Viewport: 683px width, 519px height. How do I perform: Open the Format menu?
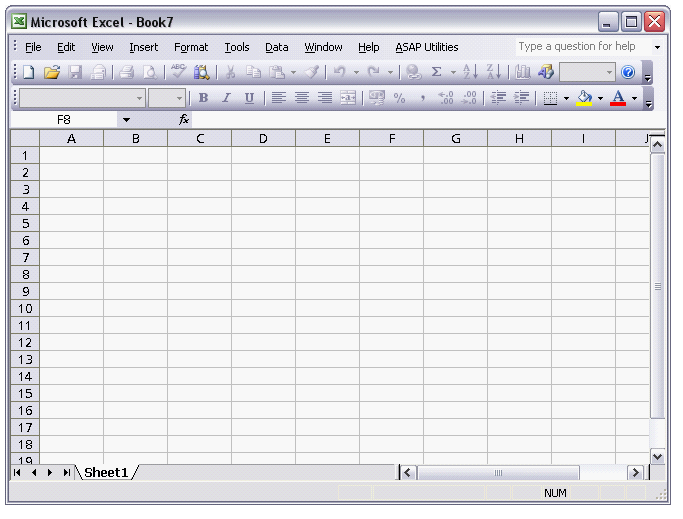coord(191,47)
